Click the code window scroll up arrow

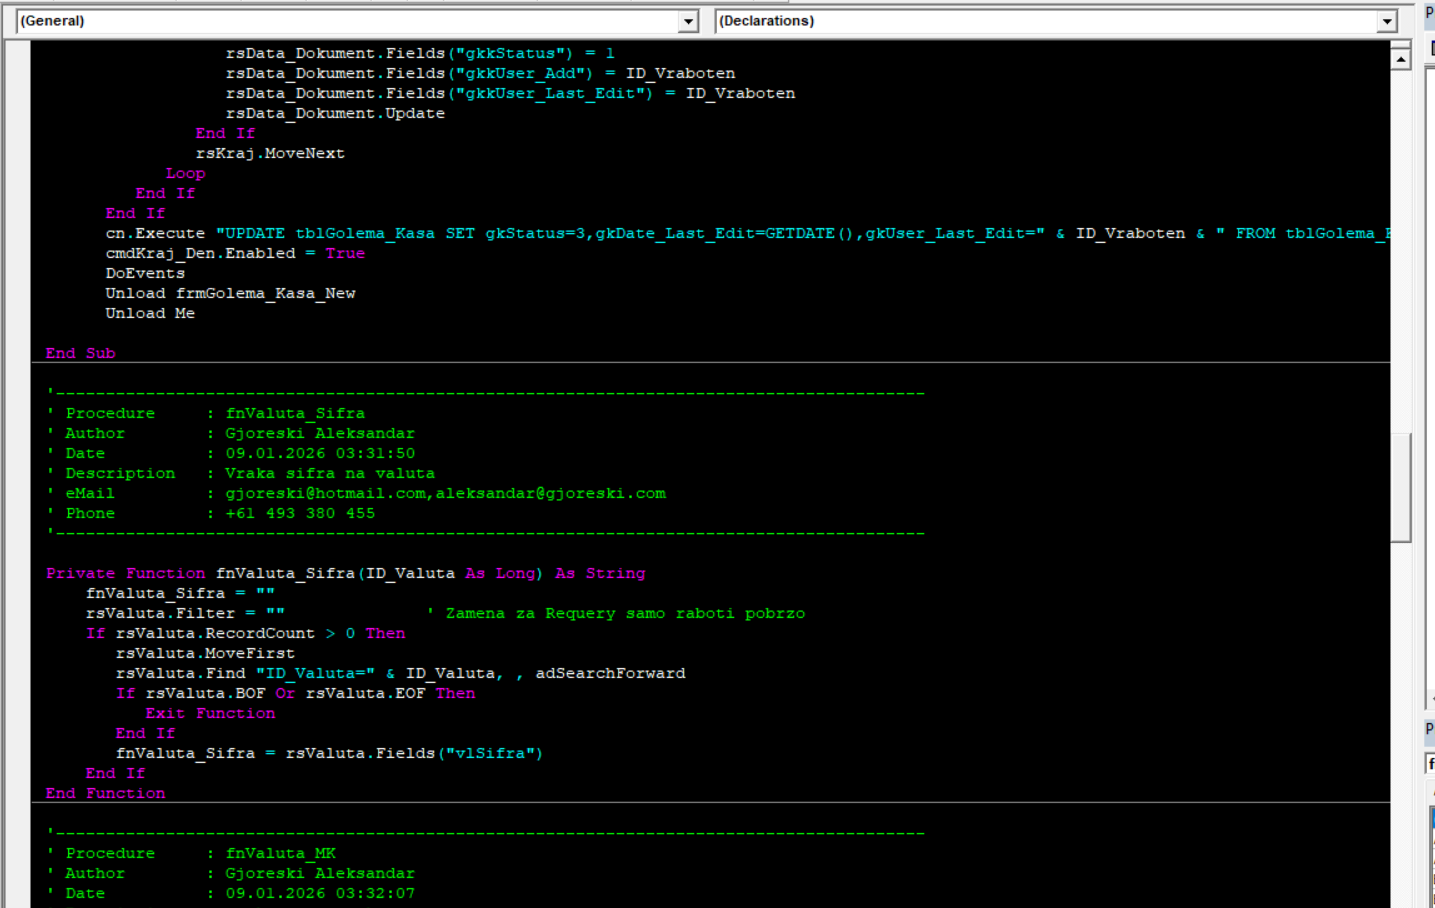pyautogui.click(x=1400, y=60)
